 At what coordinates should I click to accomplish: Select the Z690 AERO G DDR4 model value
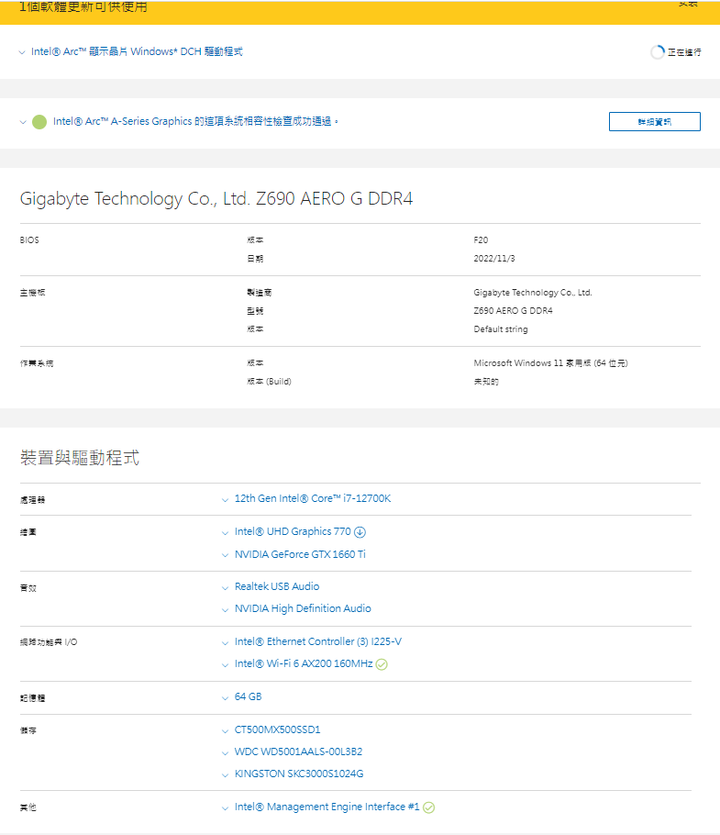click(513, 310)
